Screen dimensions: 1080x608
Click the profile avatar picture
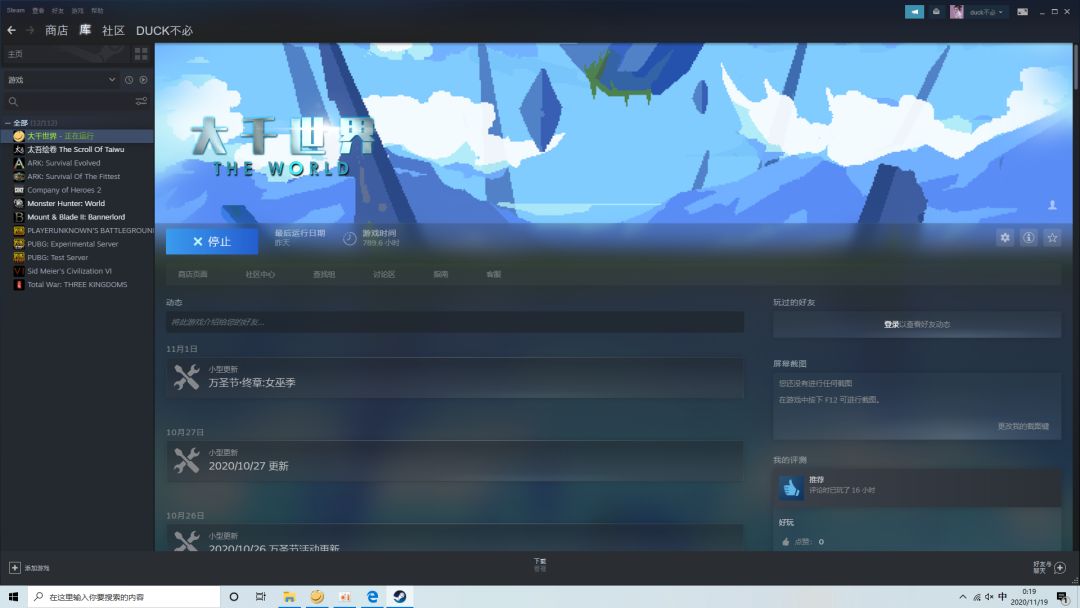[x=957, y=12]
